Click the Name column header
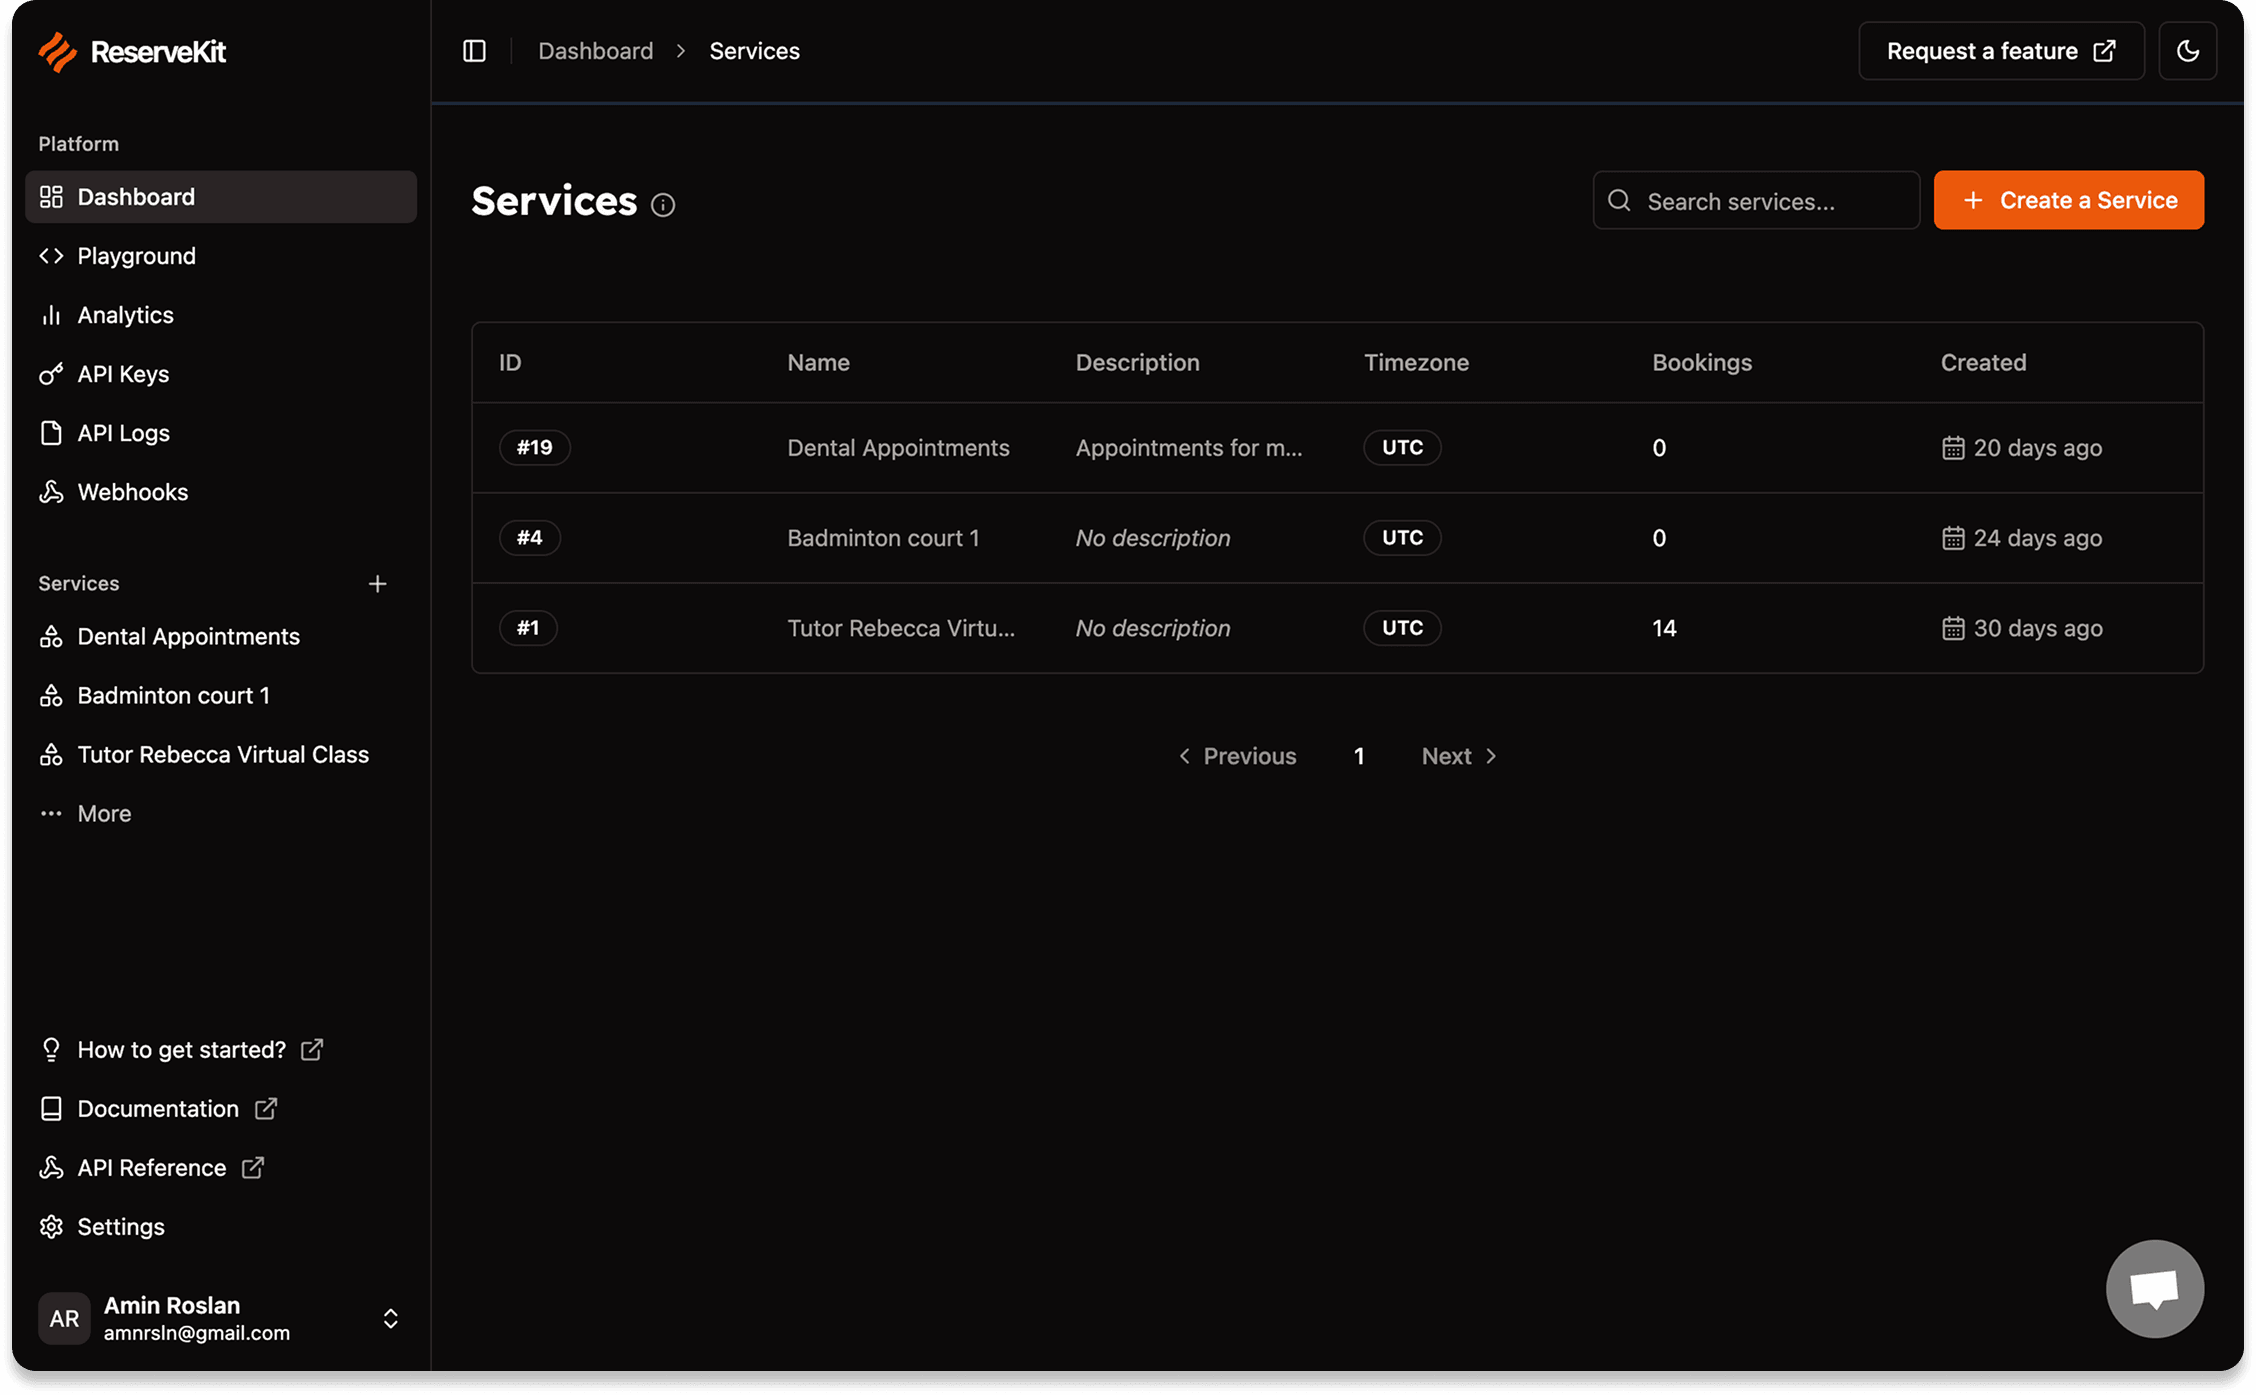The width and height of the screenshot is (2256, 1395). (x=818, y=363)
